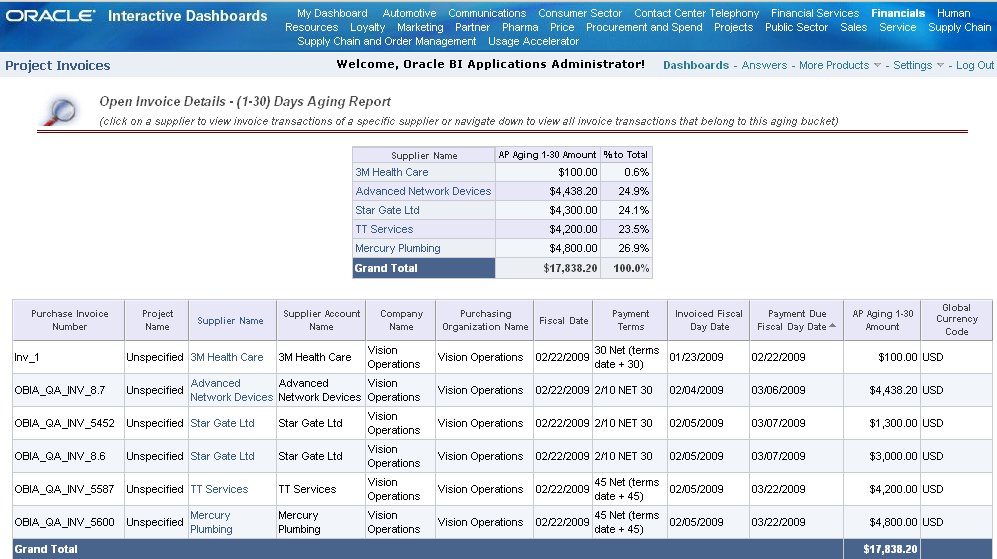Viewport: 997px width, 559px height.
Task: Open the Financials dashboard tab
Action: click(898, 13)
